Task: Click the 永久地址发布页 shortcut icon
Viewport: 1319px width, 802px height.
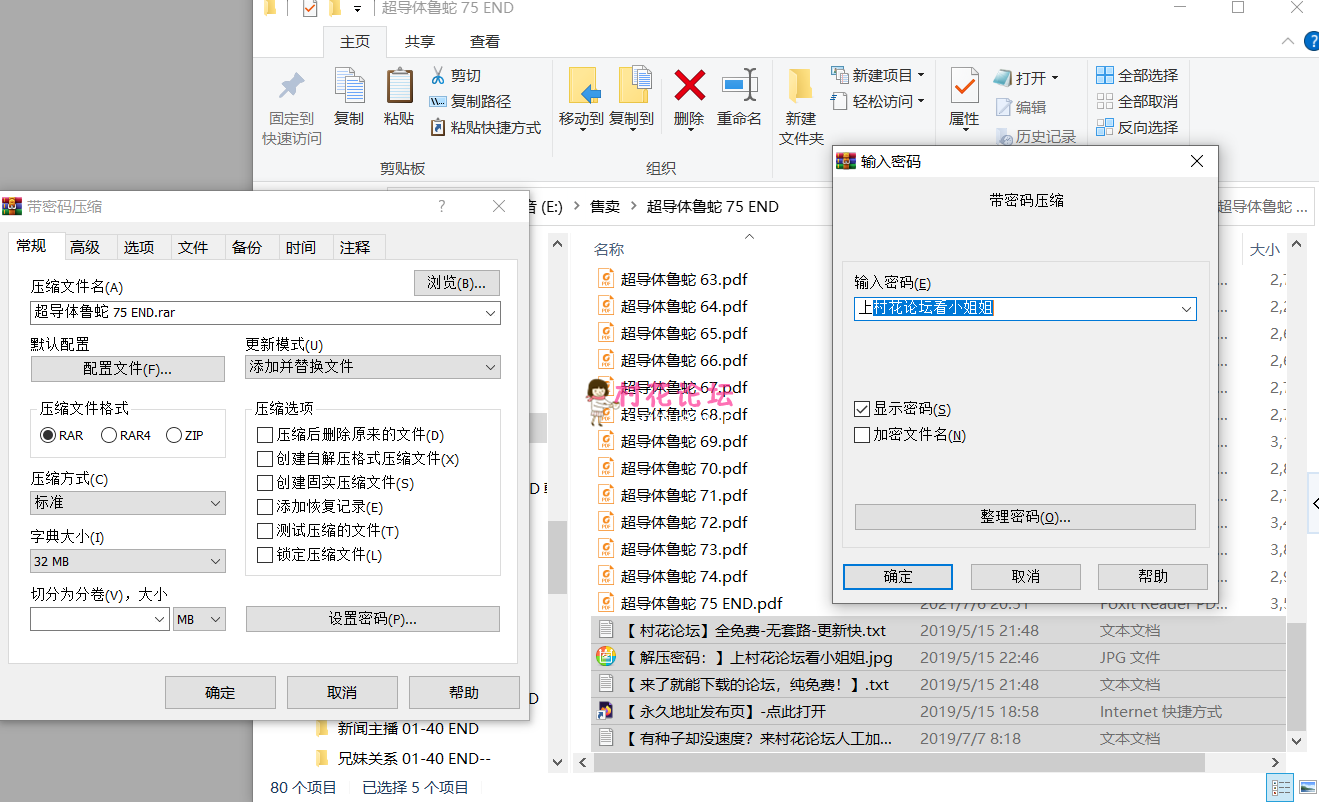Action: [x=604, y=711]
